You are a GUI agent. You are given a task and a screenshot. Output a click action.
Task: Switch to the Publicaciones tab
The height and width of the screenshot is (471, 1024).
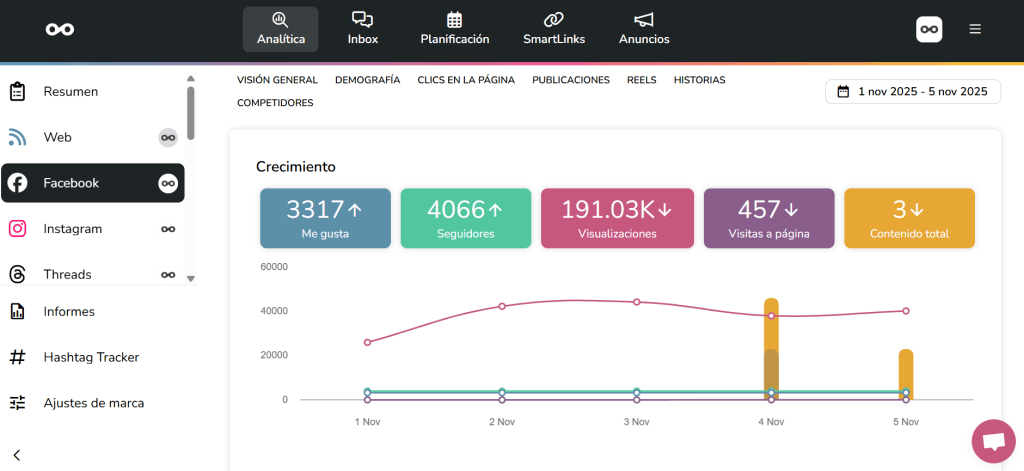coord(570,80)
